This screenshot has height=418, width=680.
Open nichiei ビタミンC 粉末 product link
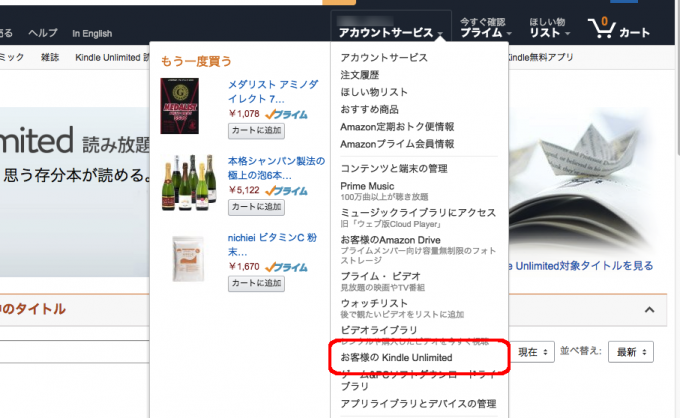click(272, 245)
